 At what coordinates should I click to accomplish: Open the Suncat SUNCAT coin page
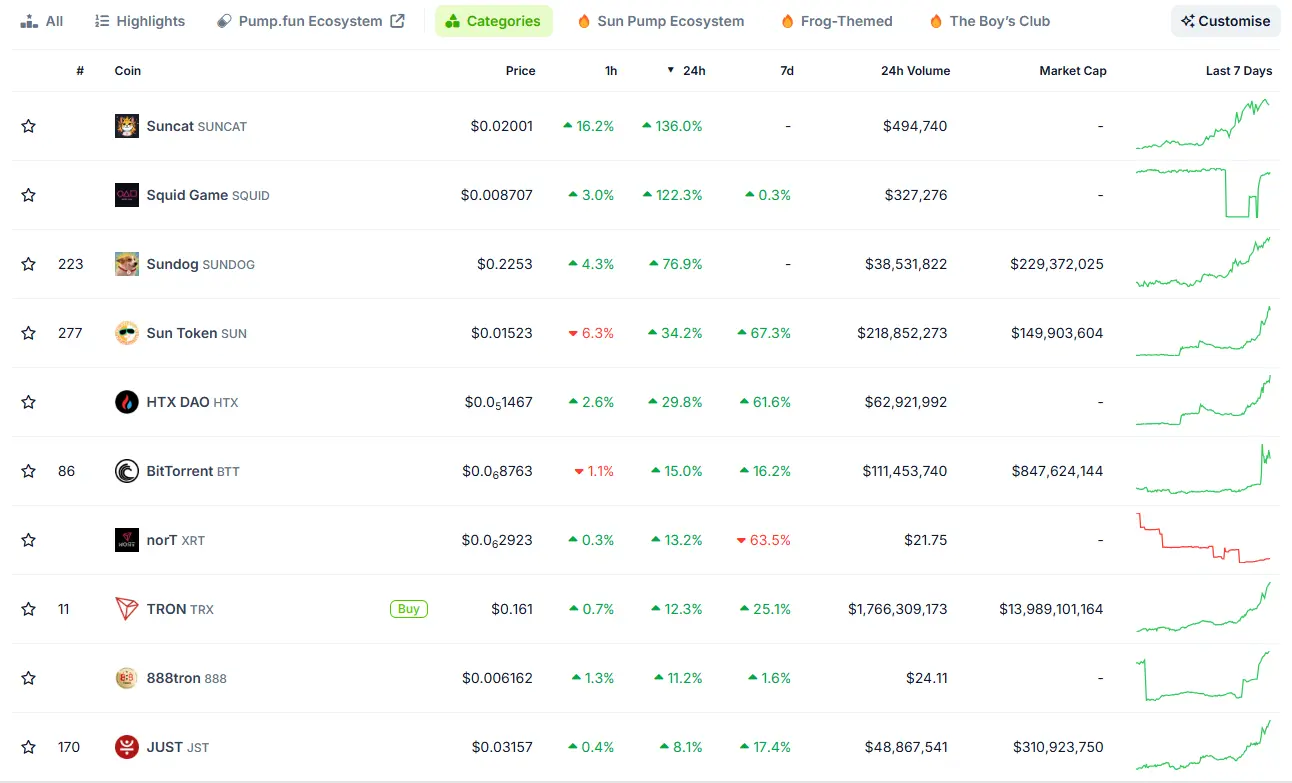coord(197,126)
